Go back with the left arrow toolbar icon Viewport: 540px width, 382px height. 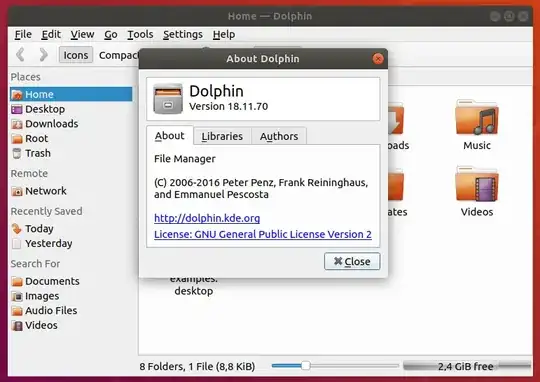21,54
